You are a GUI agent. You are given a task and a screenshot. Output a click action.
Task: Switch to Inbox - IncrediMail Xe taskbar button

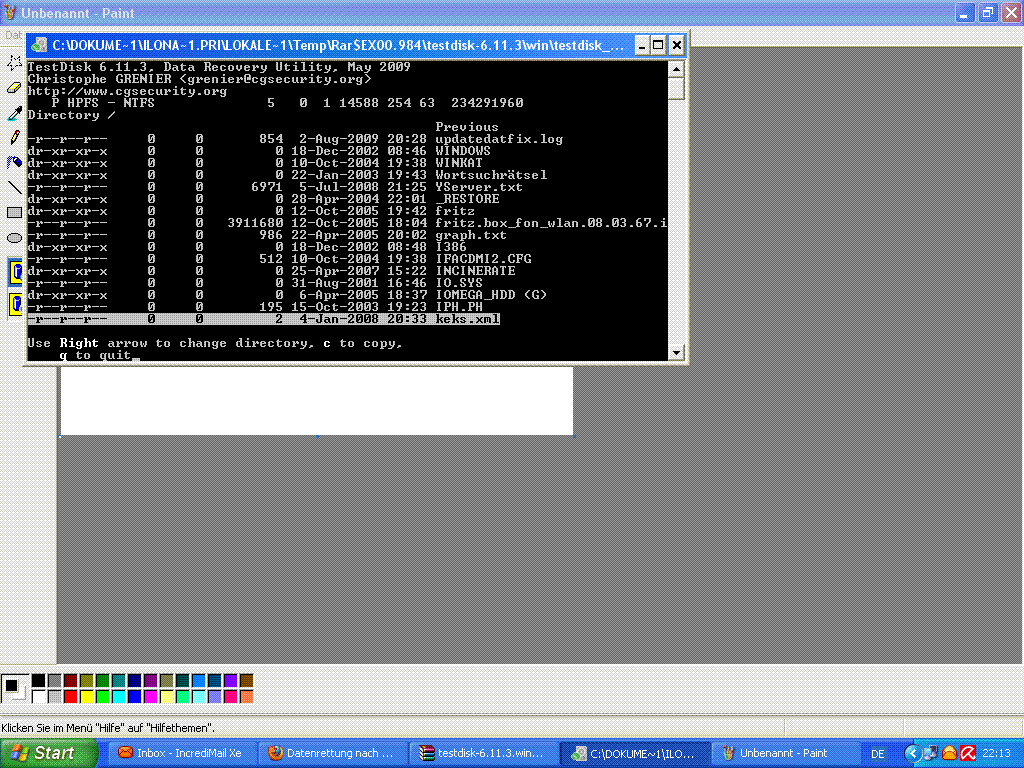pos(181,753)
